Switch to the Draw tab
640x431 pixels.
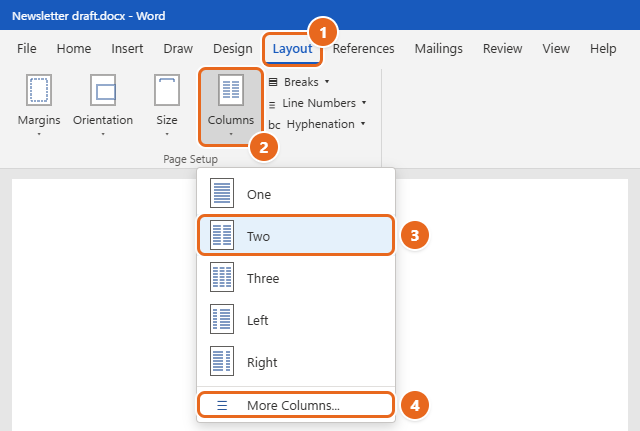click(x=178, y=49)
